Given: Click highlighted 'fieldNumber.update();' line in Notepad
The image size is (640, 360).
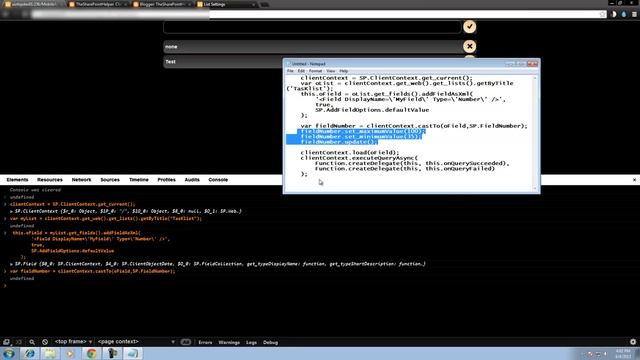Looking at the screenshot, I should point(338,142).
